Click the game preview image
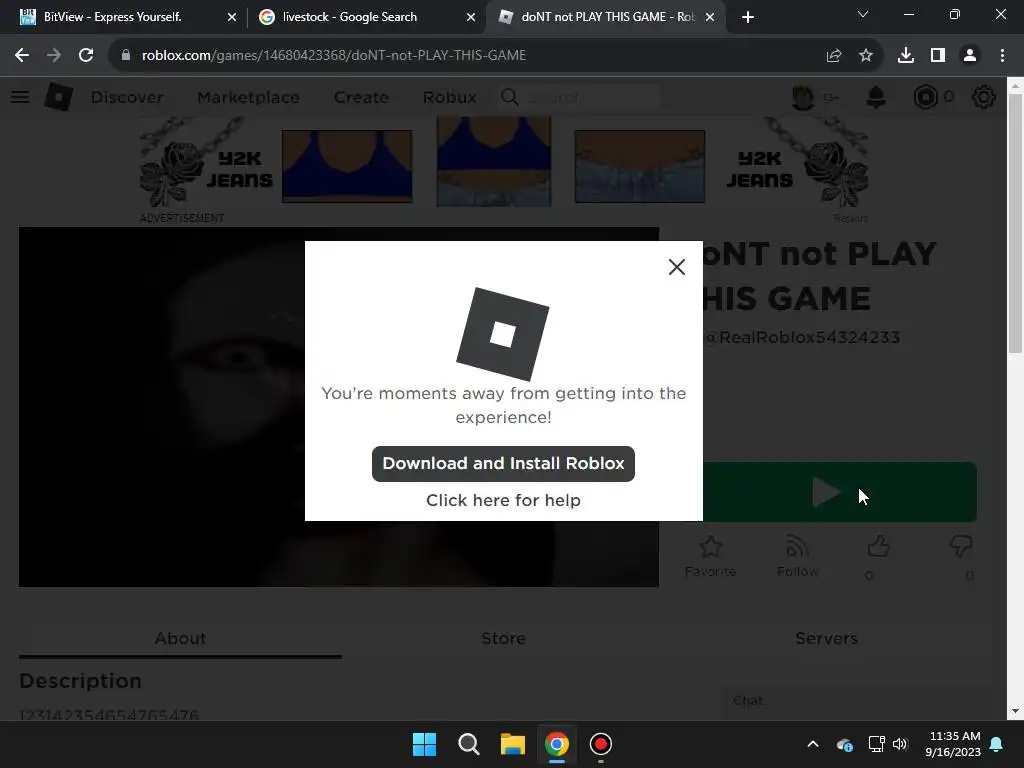The height and width of the screenshot is (768, 1024). [x=162, y=406]
